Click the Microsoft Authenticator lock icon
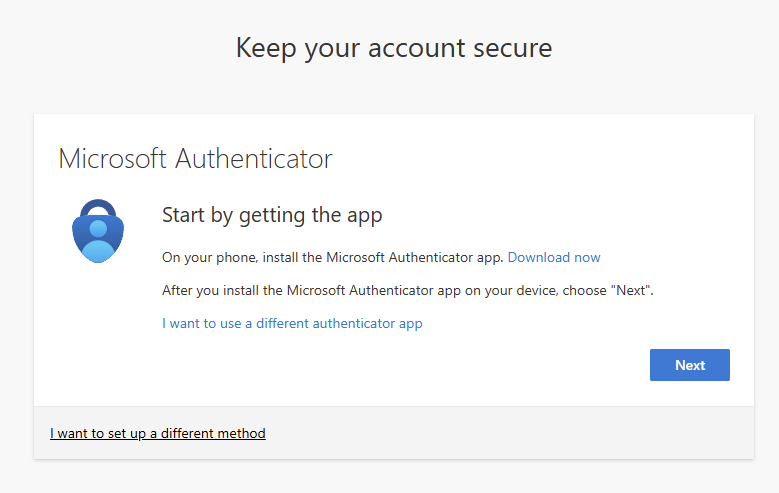779x493 pixels. pos(96,232)
